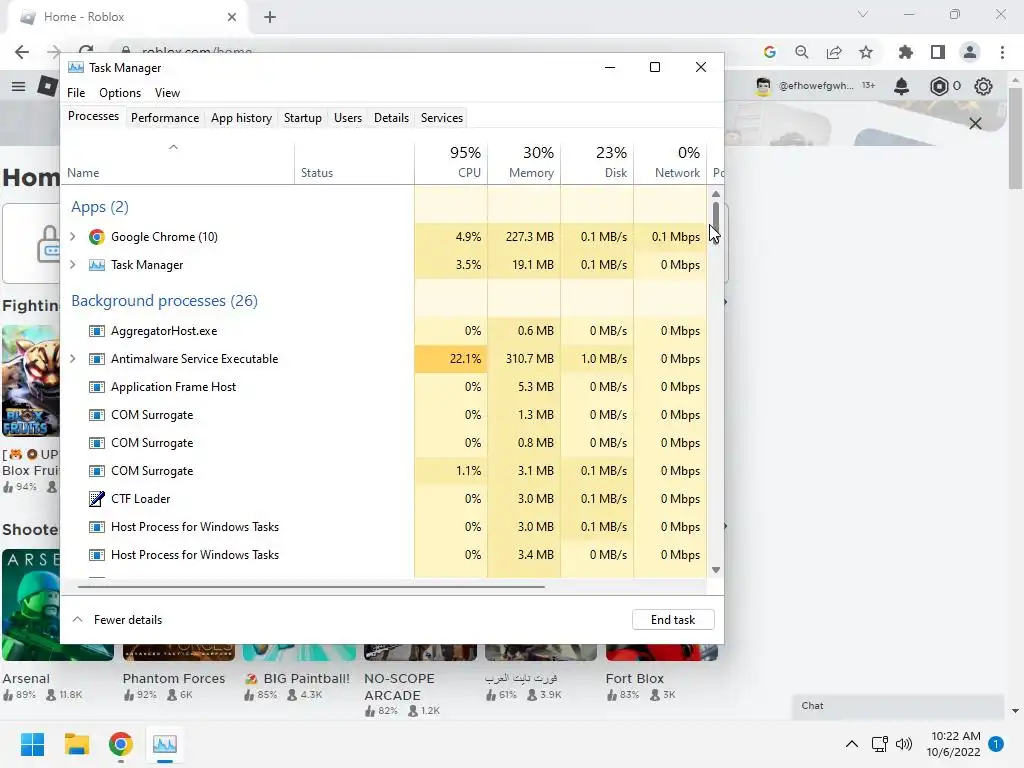The height and width of the screenshot is (768, 1024).
Task: Expand Antimalware Service Executable row
Action: click(72, 359)
